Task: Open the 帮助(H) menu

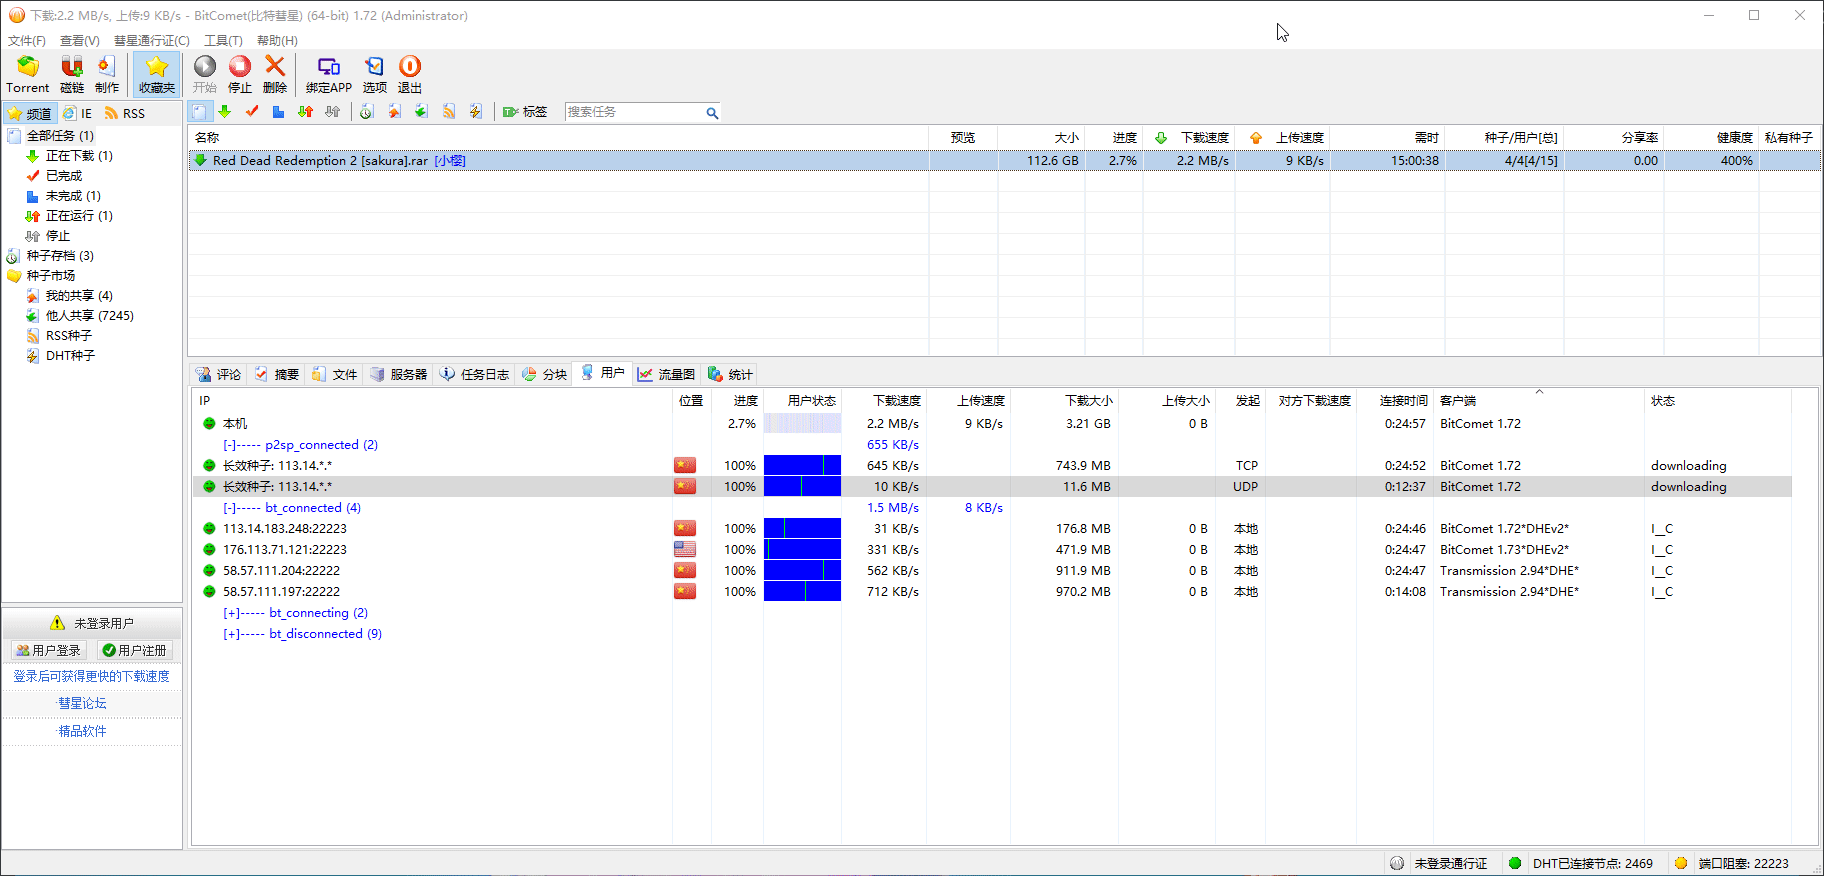Action: coord(277,41)
